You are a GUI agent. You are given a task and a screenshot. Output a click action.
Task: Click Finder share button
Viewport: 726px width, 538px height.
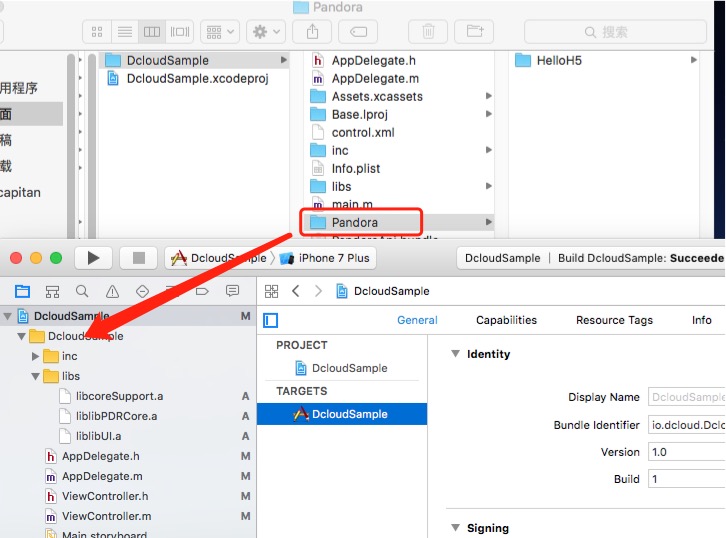[313, 32]
